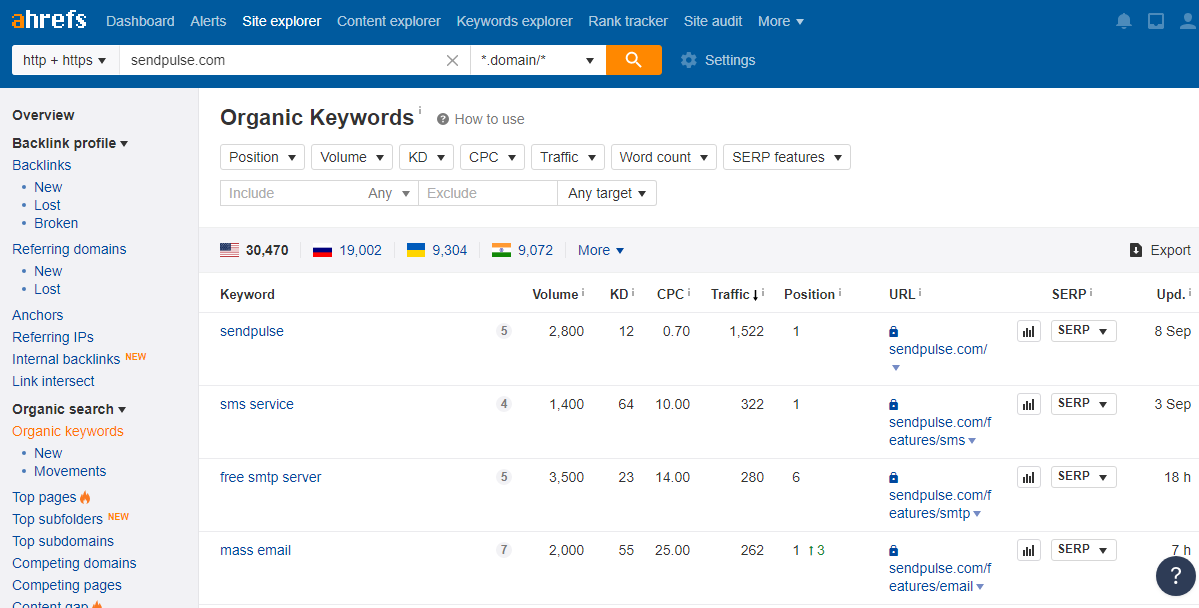1199x608 pixels.
Task: Click the Include keywords input field
Action: [290, 193]
